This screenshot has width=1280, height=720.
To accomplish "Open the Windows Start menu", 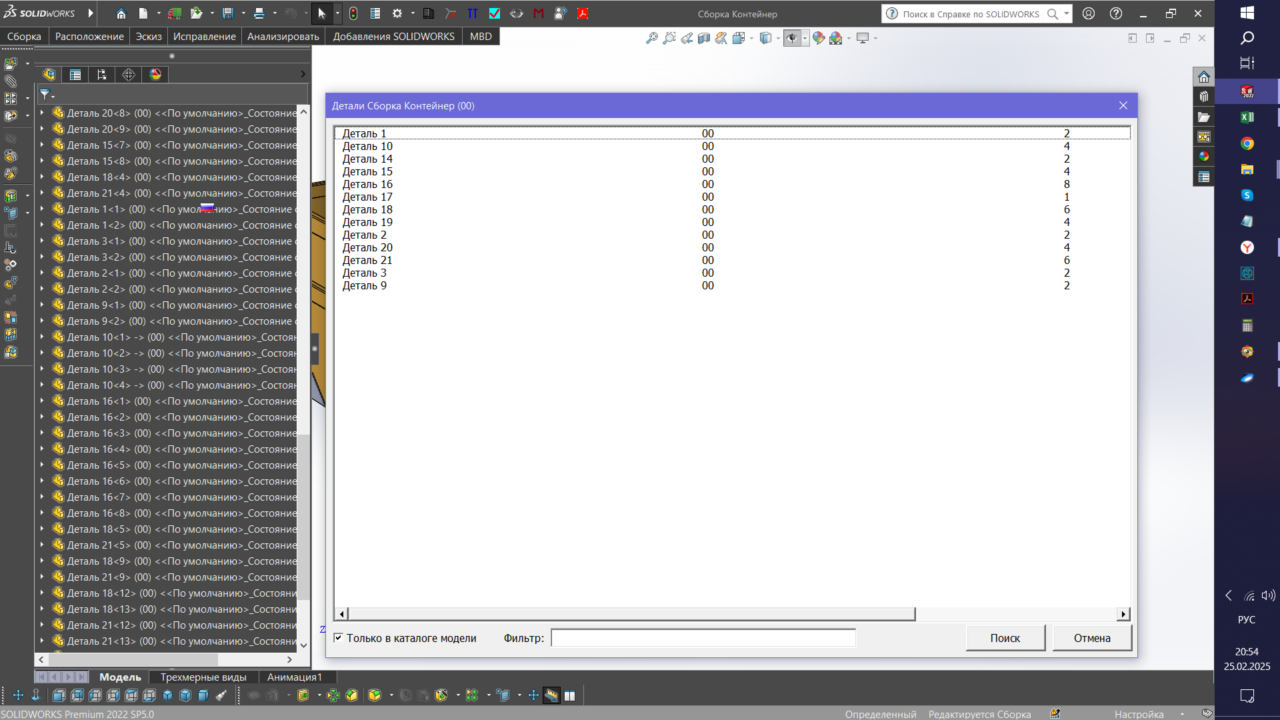I will tap(1247, 13).
